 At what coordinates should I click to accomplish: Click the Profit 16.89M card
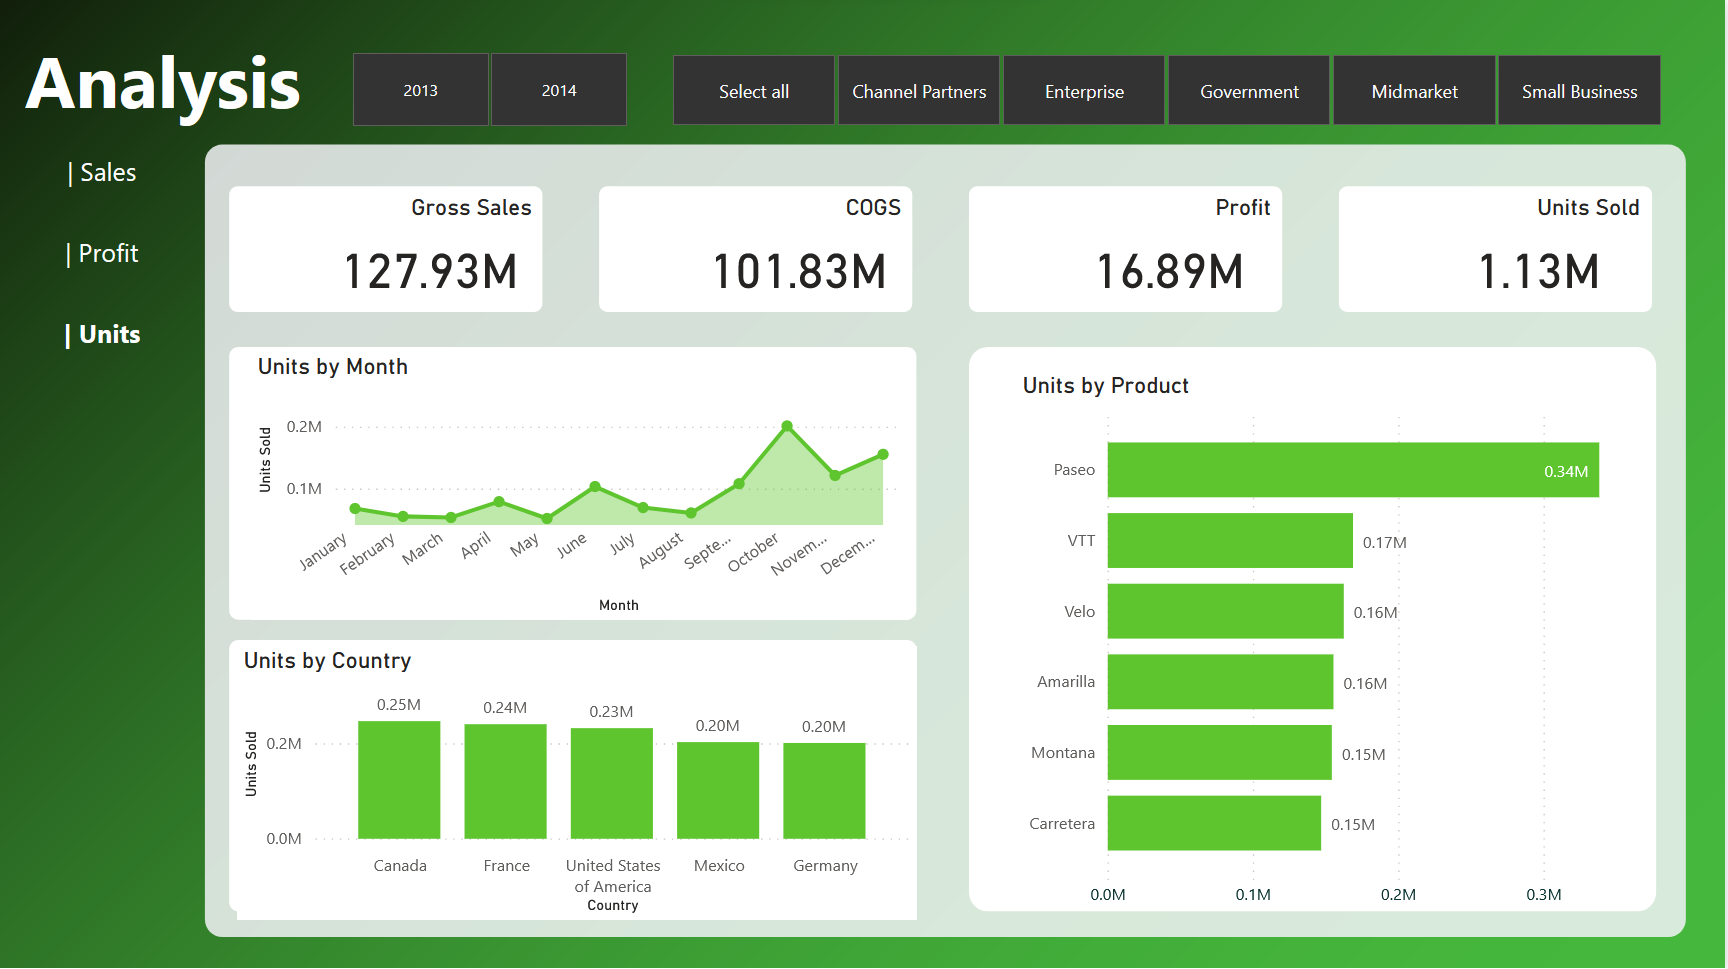1125,249
